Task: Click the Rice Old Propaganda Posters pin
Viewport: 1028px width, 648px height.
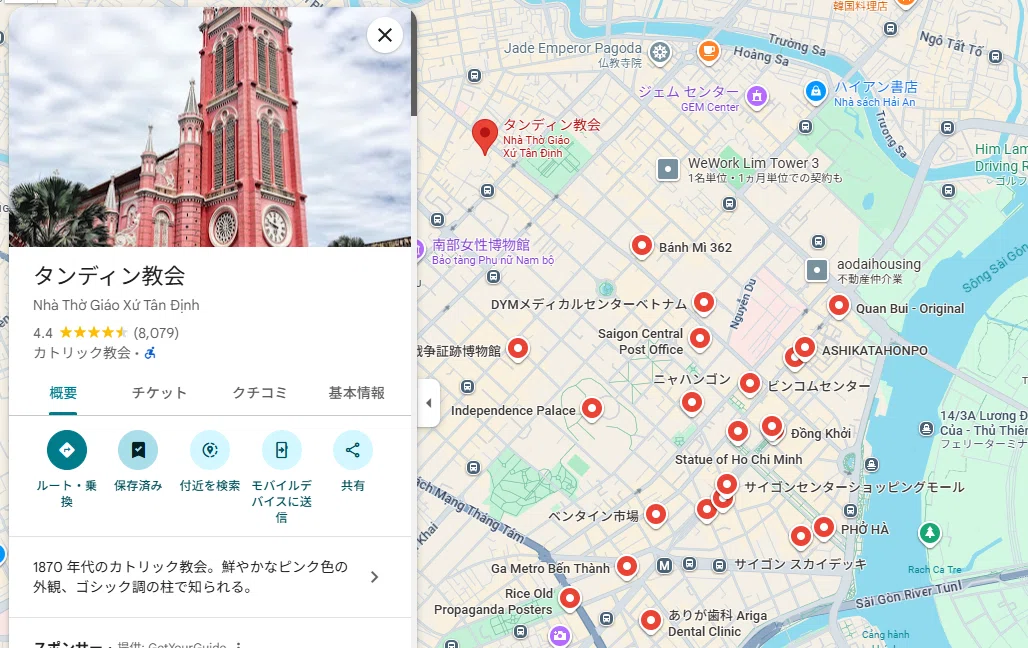Action: coord(570,598)
